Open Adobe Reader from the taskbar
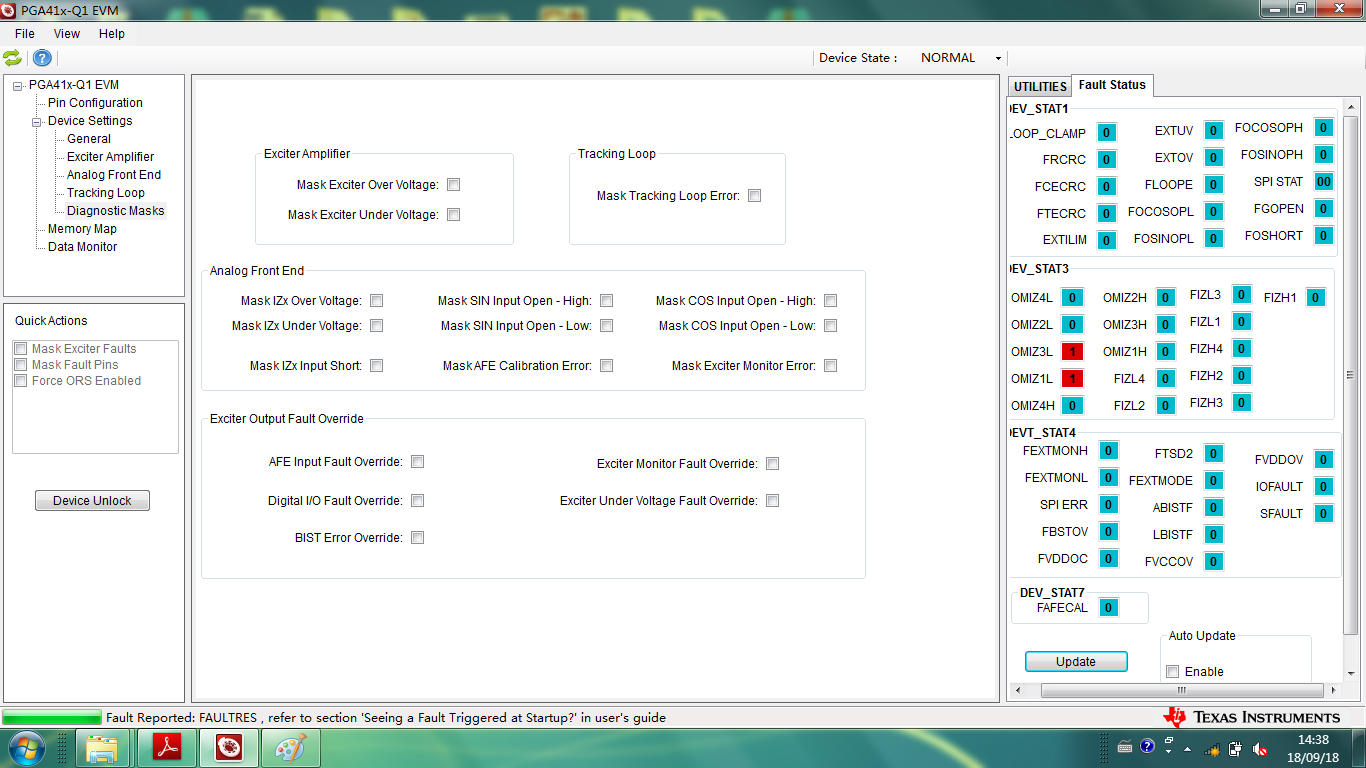This screenshot has height=768, width=1366. (x=165, y=748)
